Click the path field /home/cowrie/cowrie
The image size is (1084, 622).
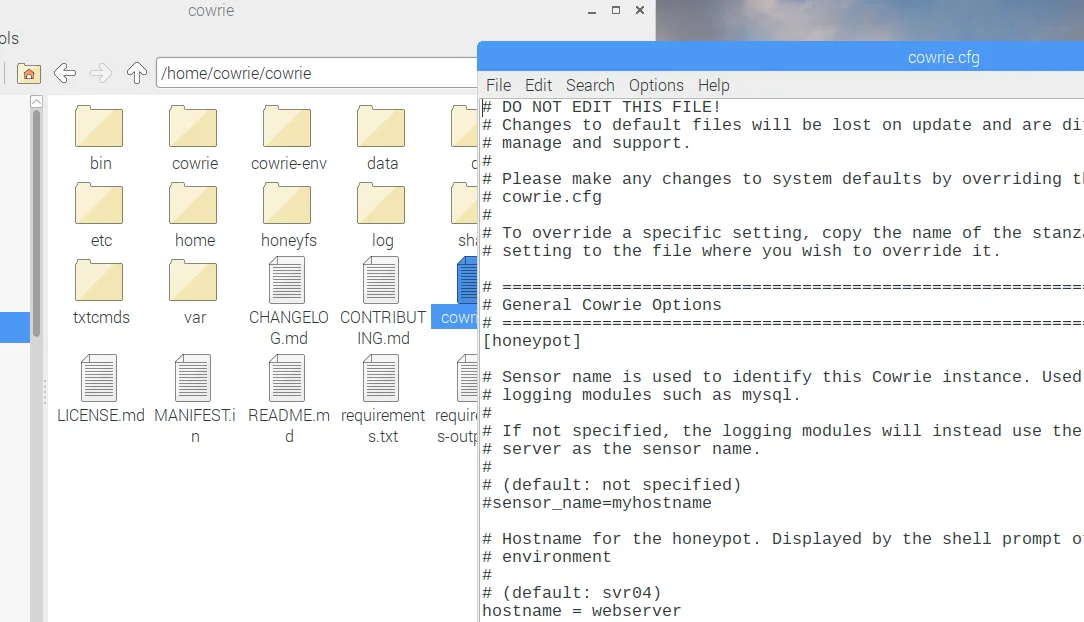[x=317, y=73]
